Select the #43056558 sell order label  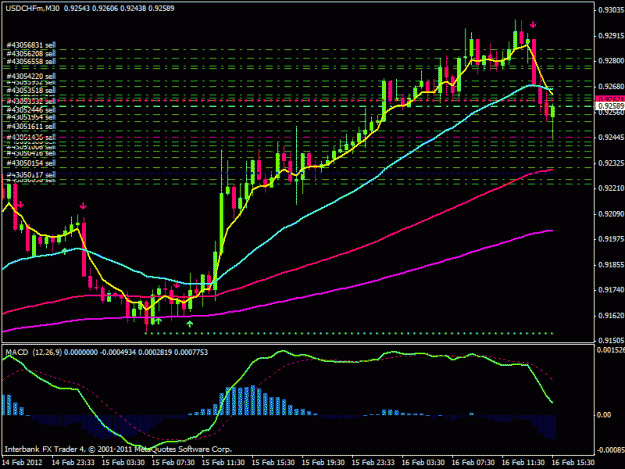click(x=31, y=61)
